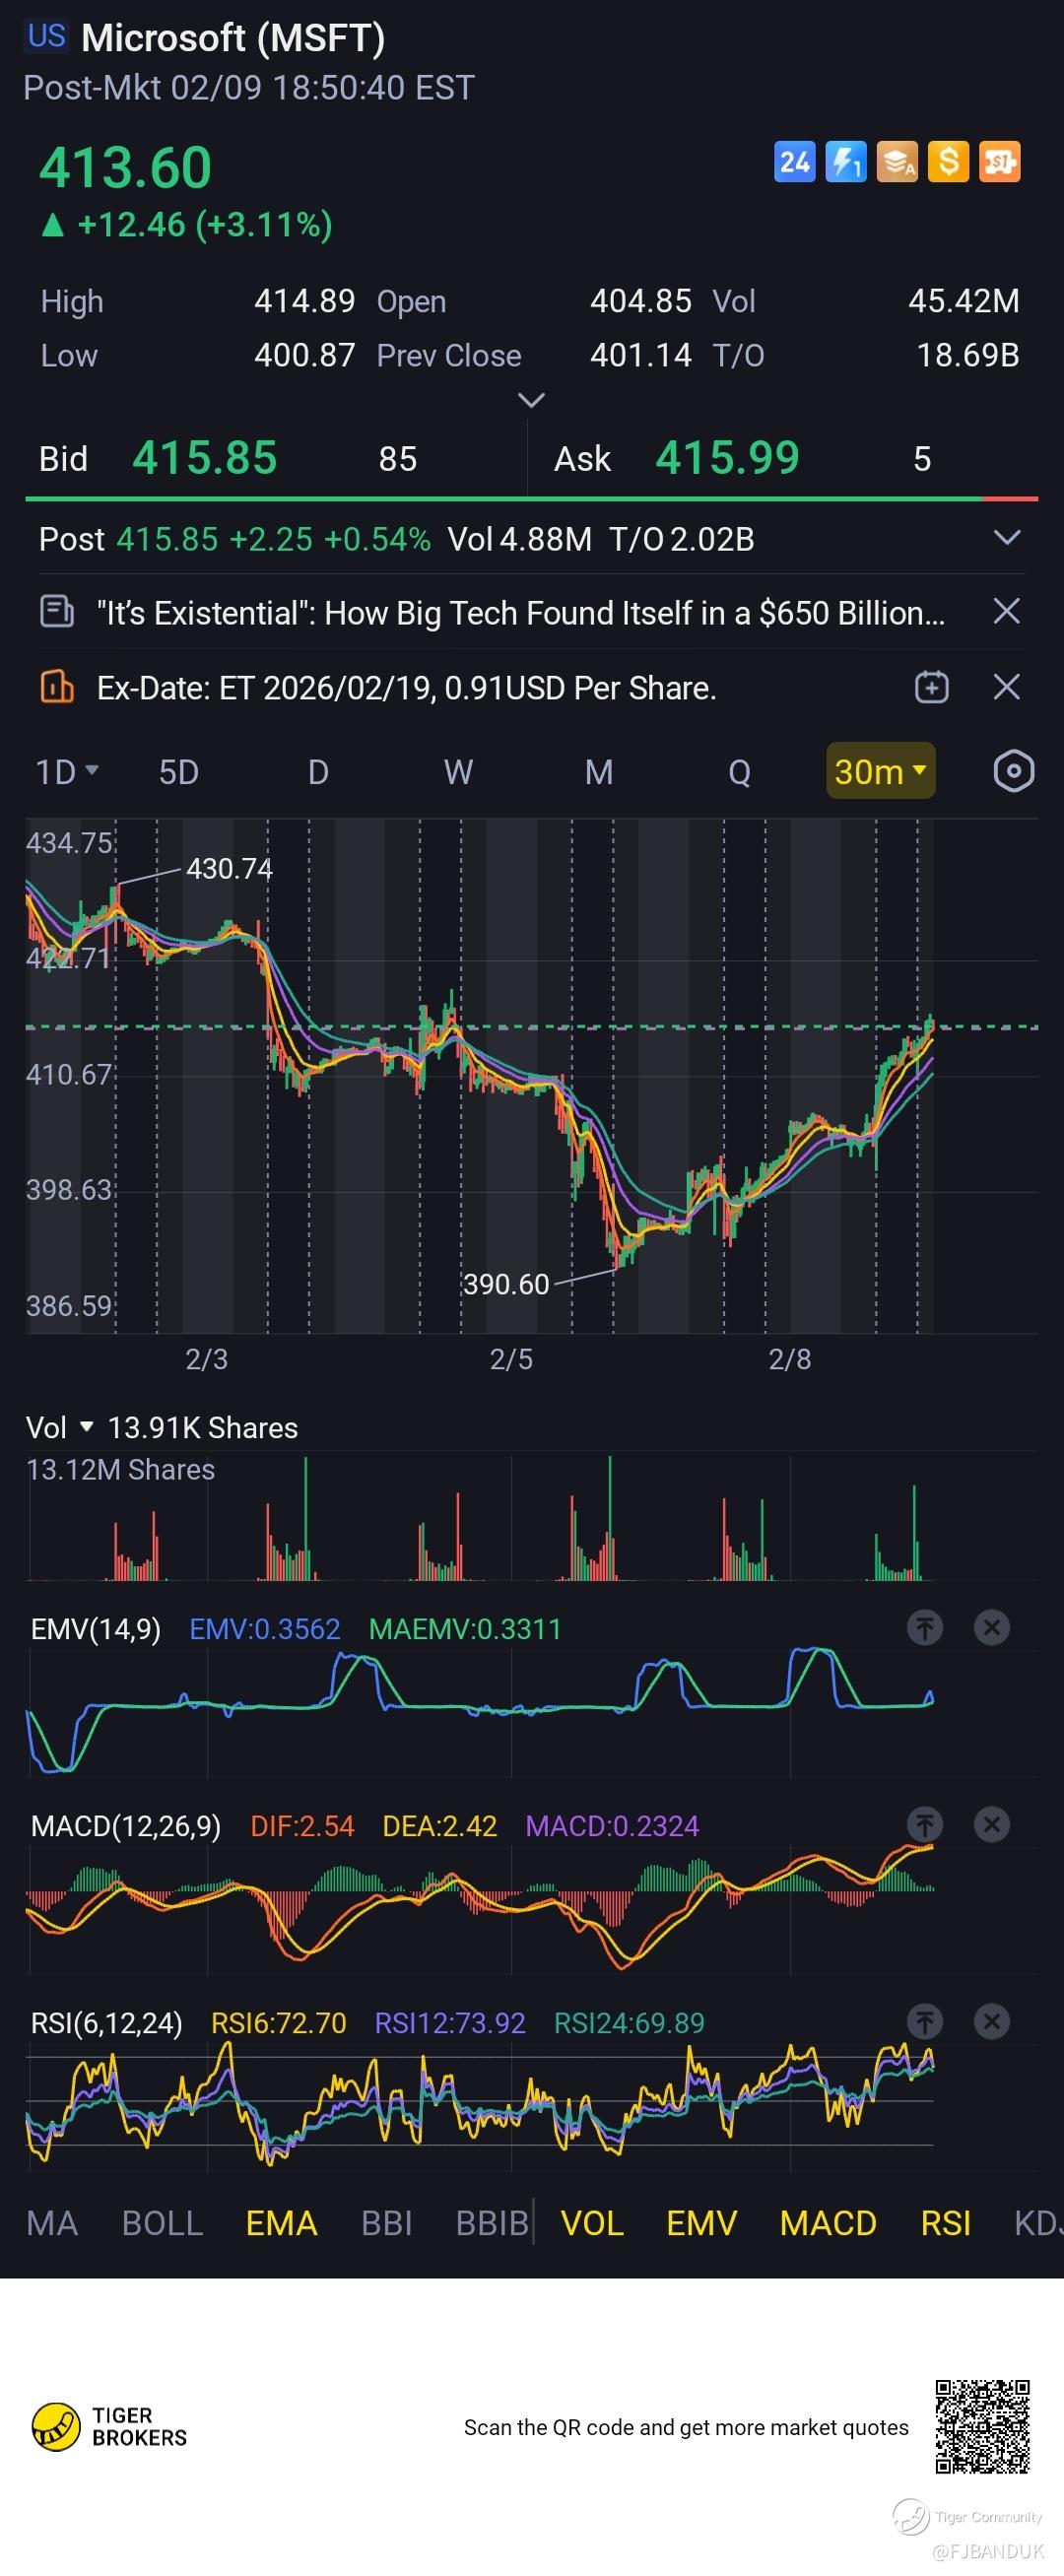The height and width of the screenshot is (2576, 1064).
Task: Switch to 5D chart period
Action: pyautogui.click(x=179, y=772)
